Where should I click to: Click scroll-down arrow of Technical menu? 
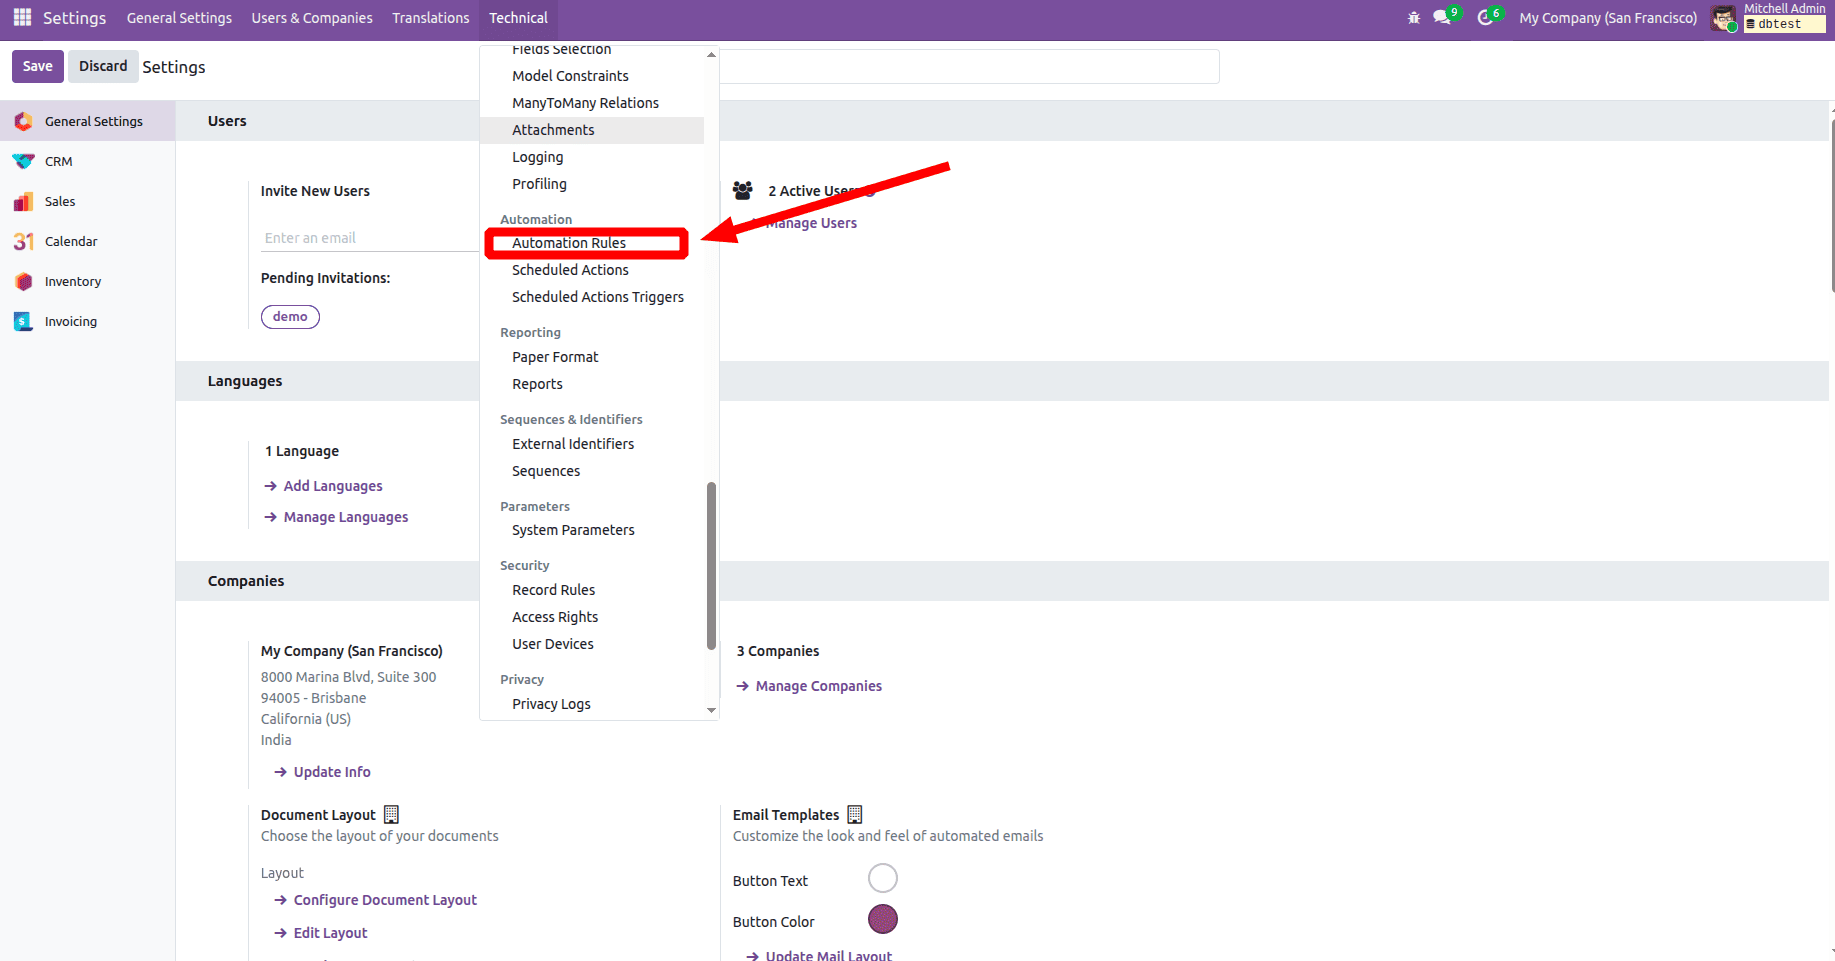[711, 711]
